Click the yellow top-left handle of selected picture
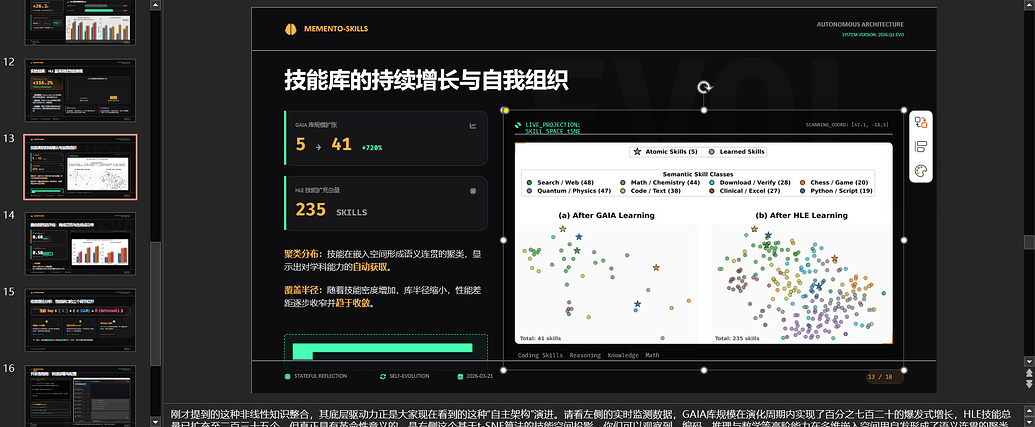The height and width of the screenshot is (427, 1035). (505, 110)
